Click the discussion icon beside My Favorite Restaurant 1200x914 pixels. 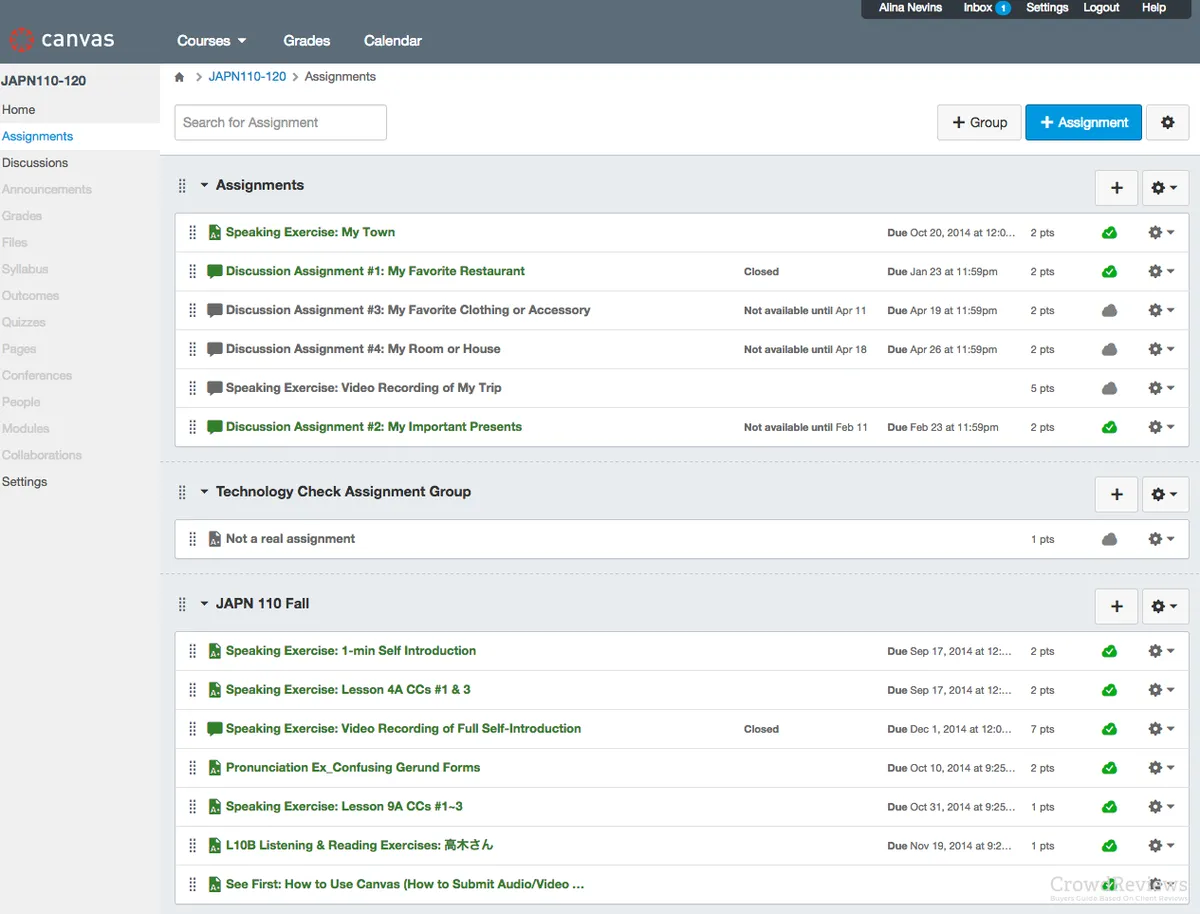coord(214,271)
